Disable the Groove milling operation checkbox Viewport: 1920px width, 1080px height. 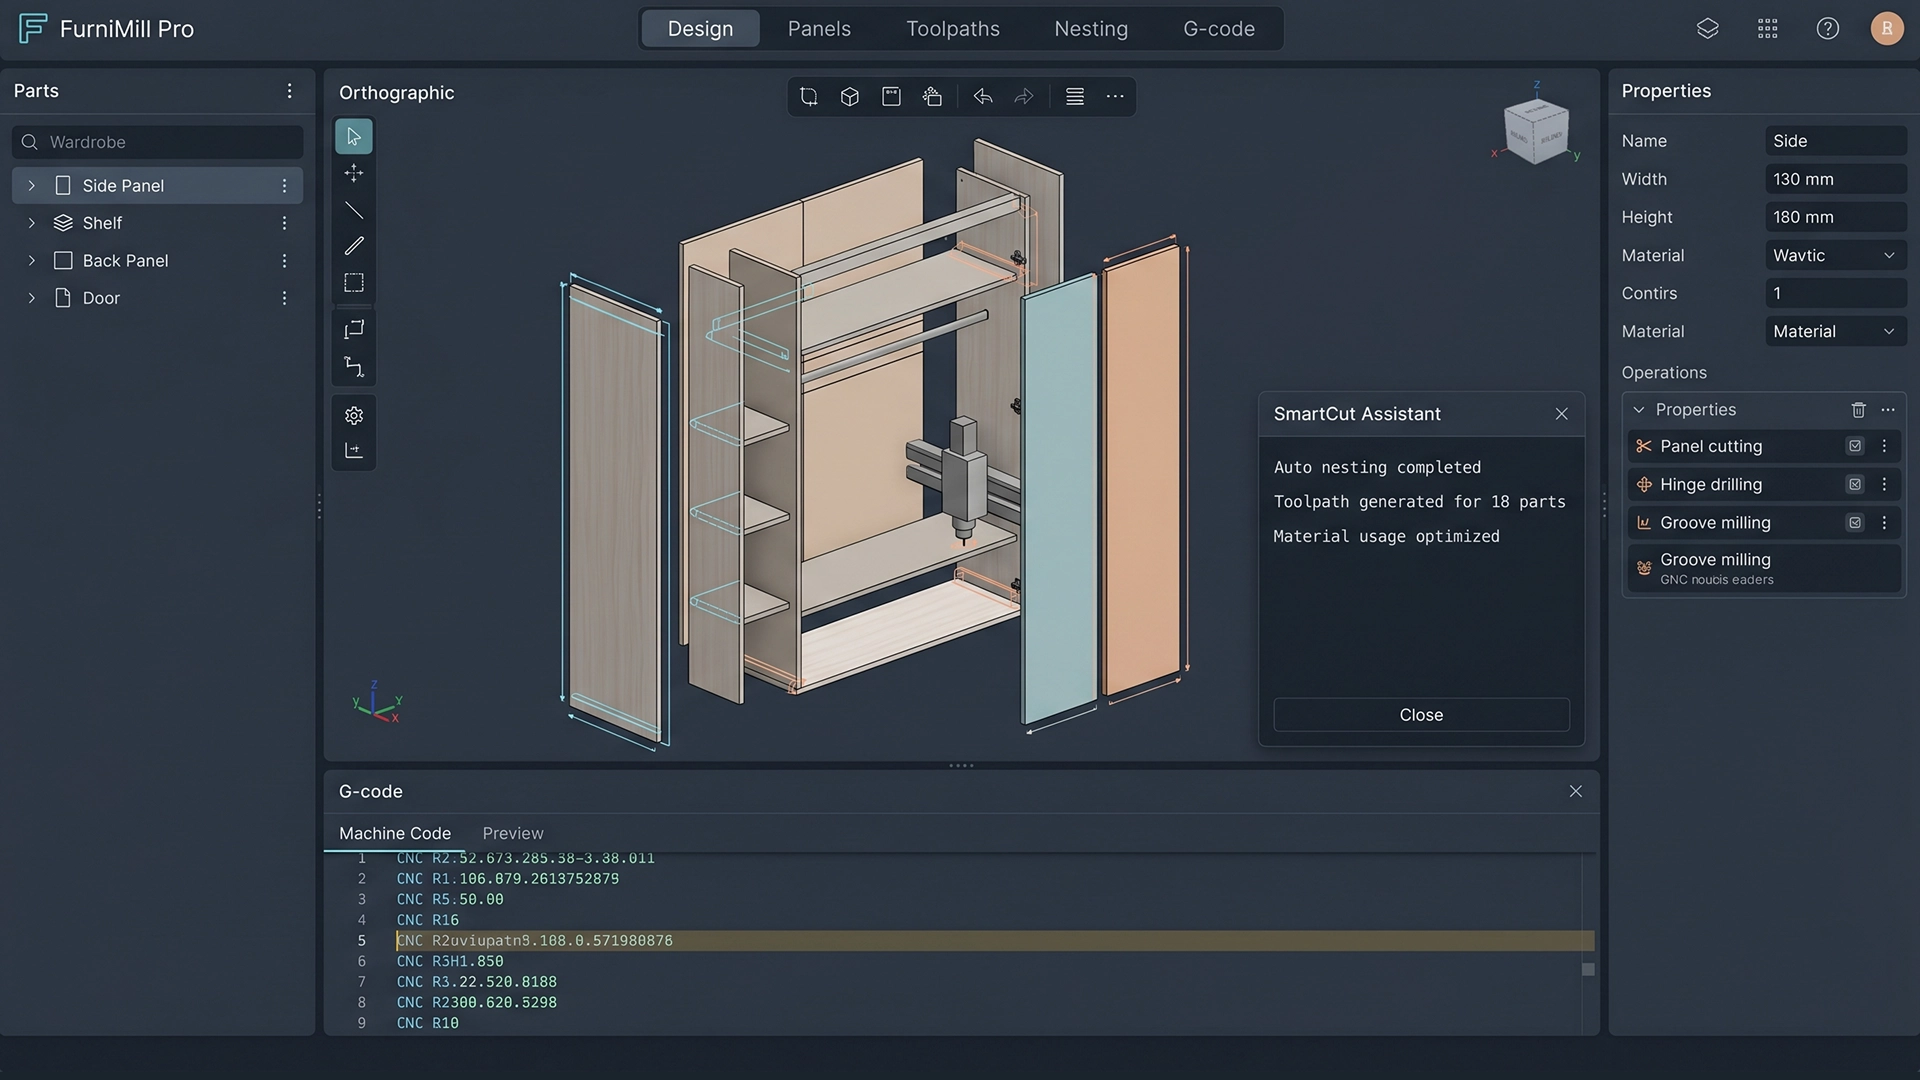1855,522
